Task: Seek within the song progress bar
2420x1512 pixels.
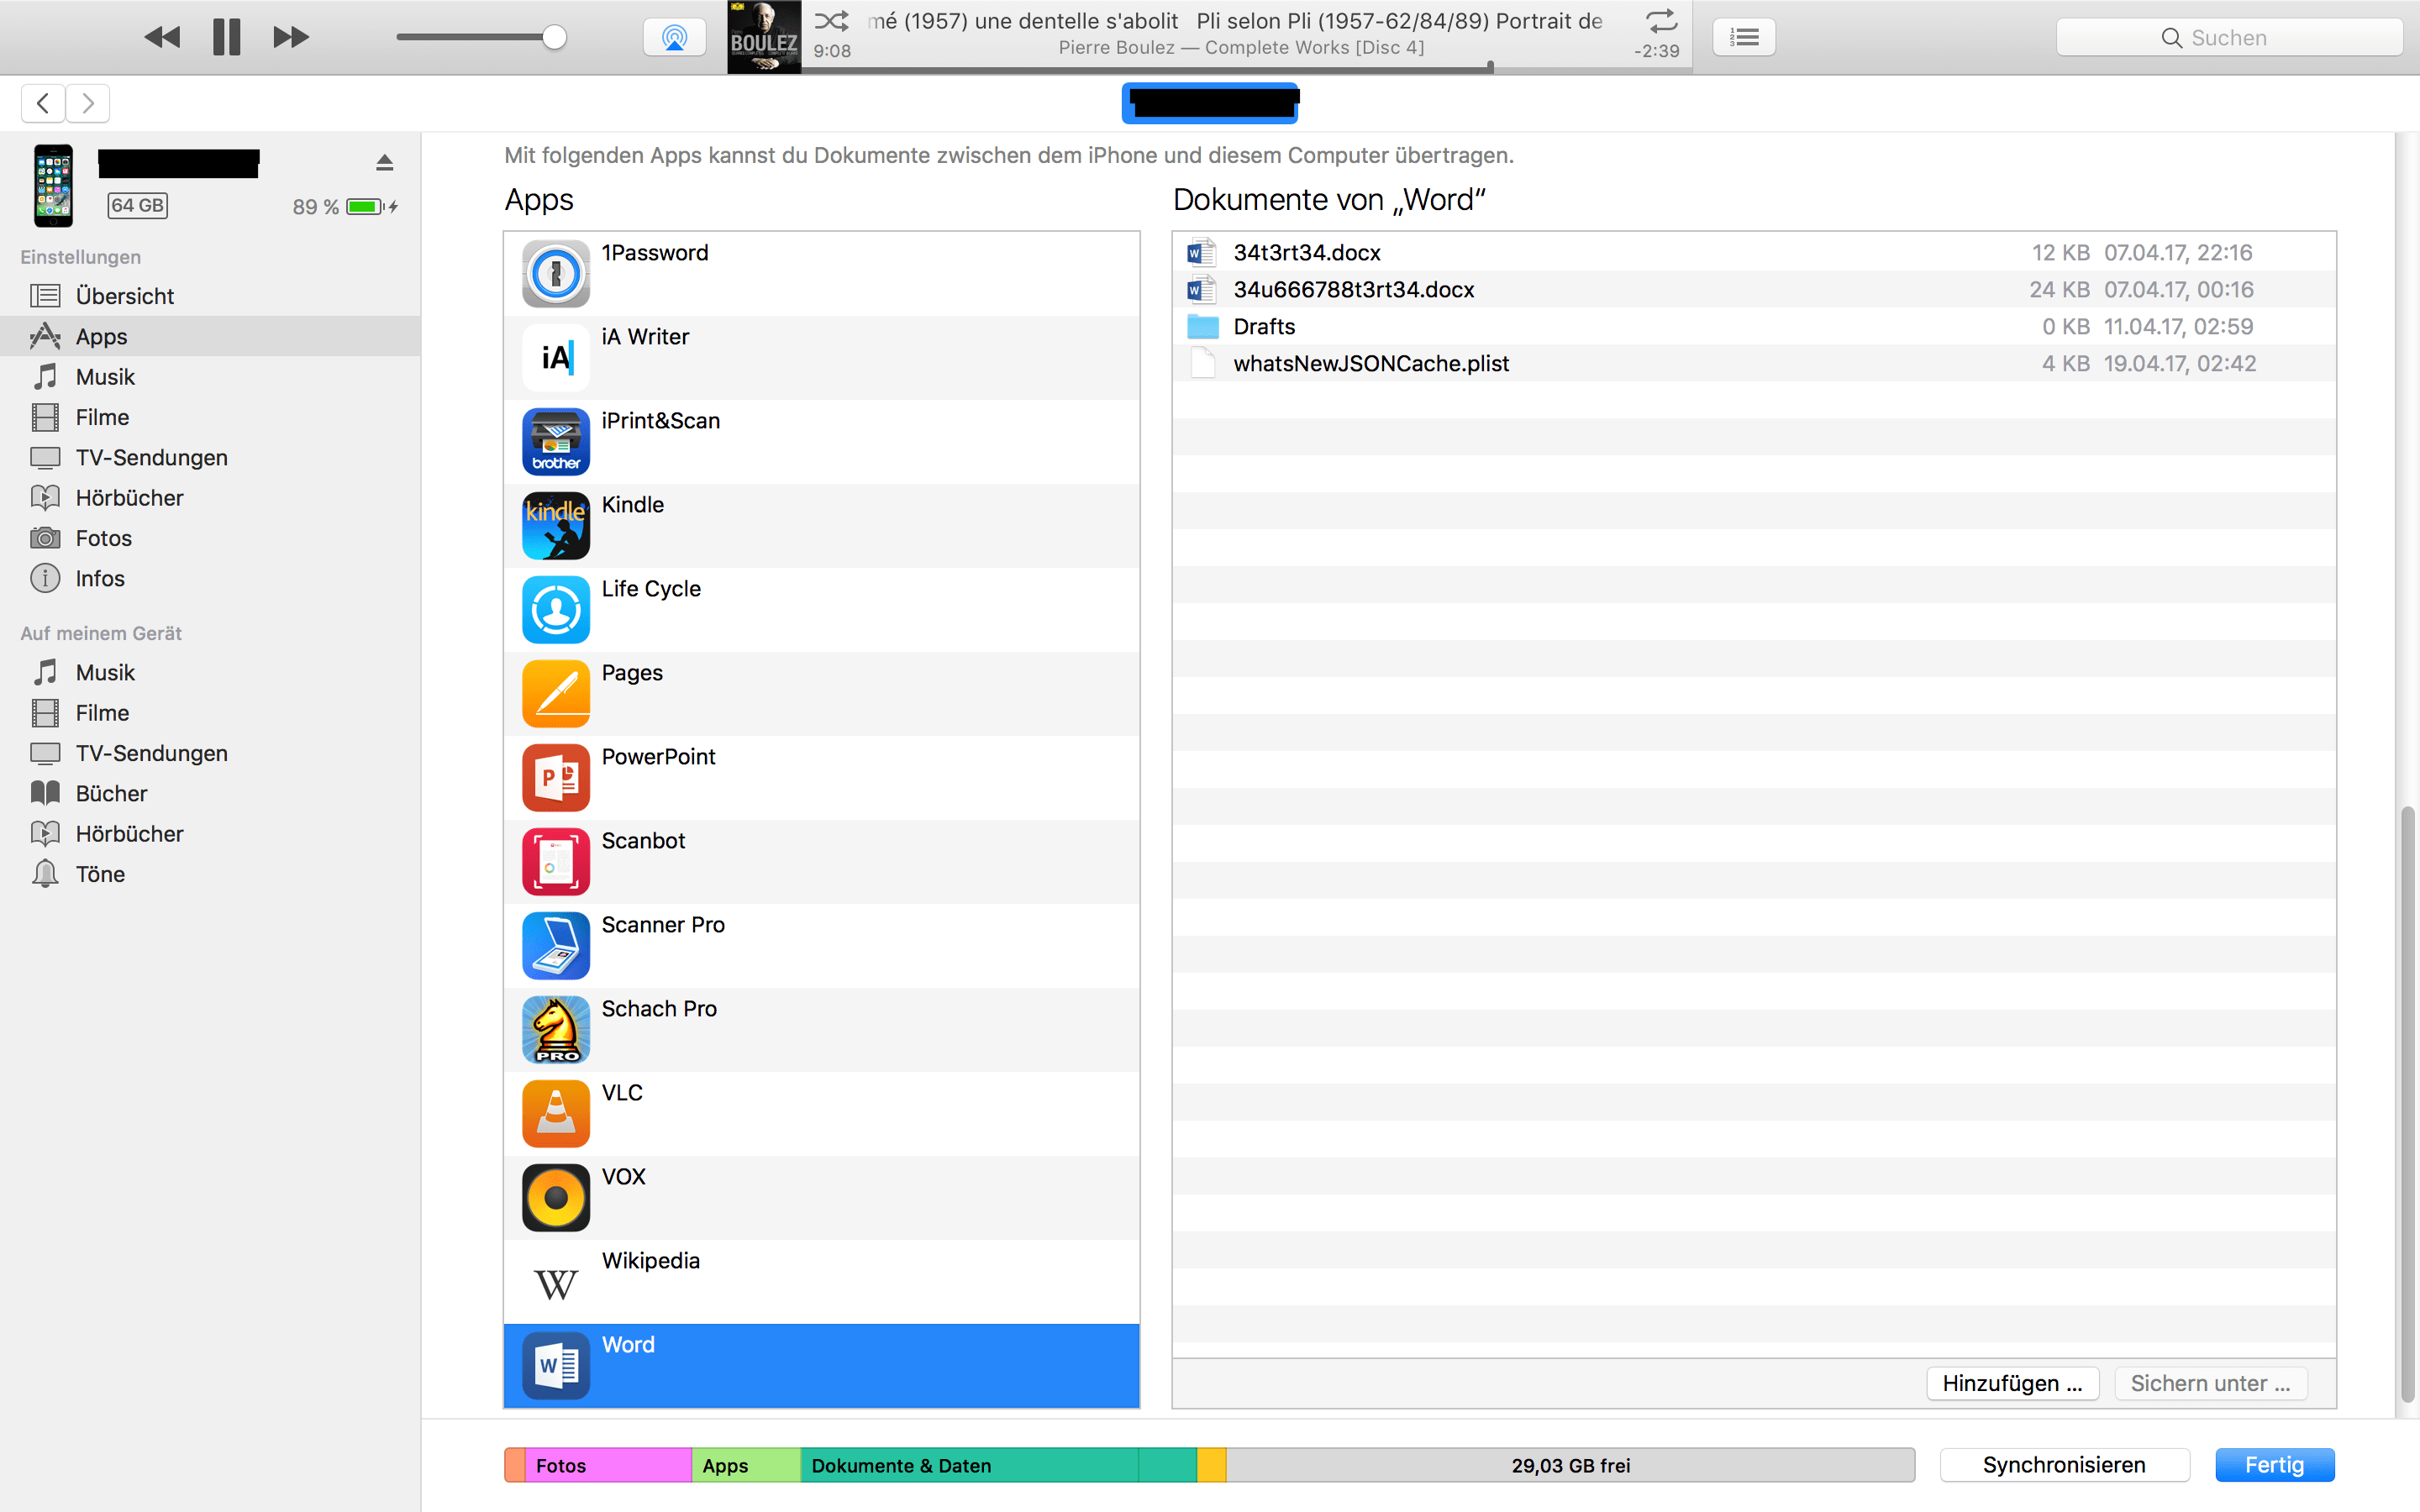Action: (x=1247, y=69)
